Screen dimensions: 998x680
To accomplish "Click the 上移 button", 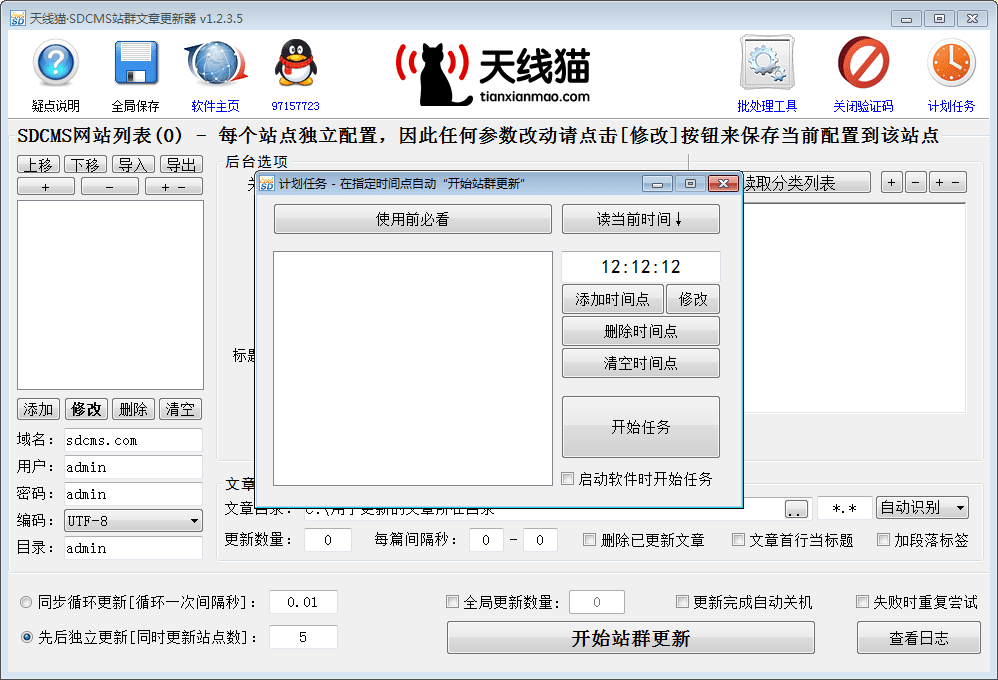I will tap(38, 164).
